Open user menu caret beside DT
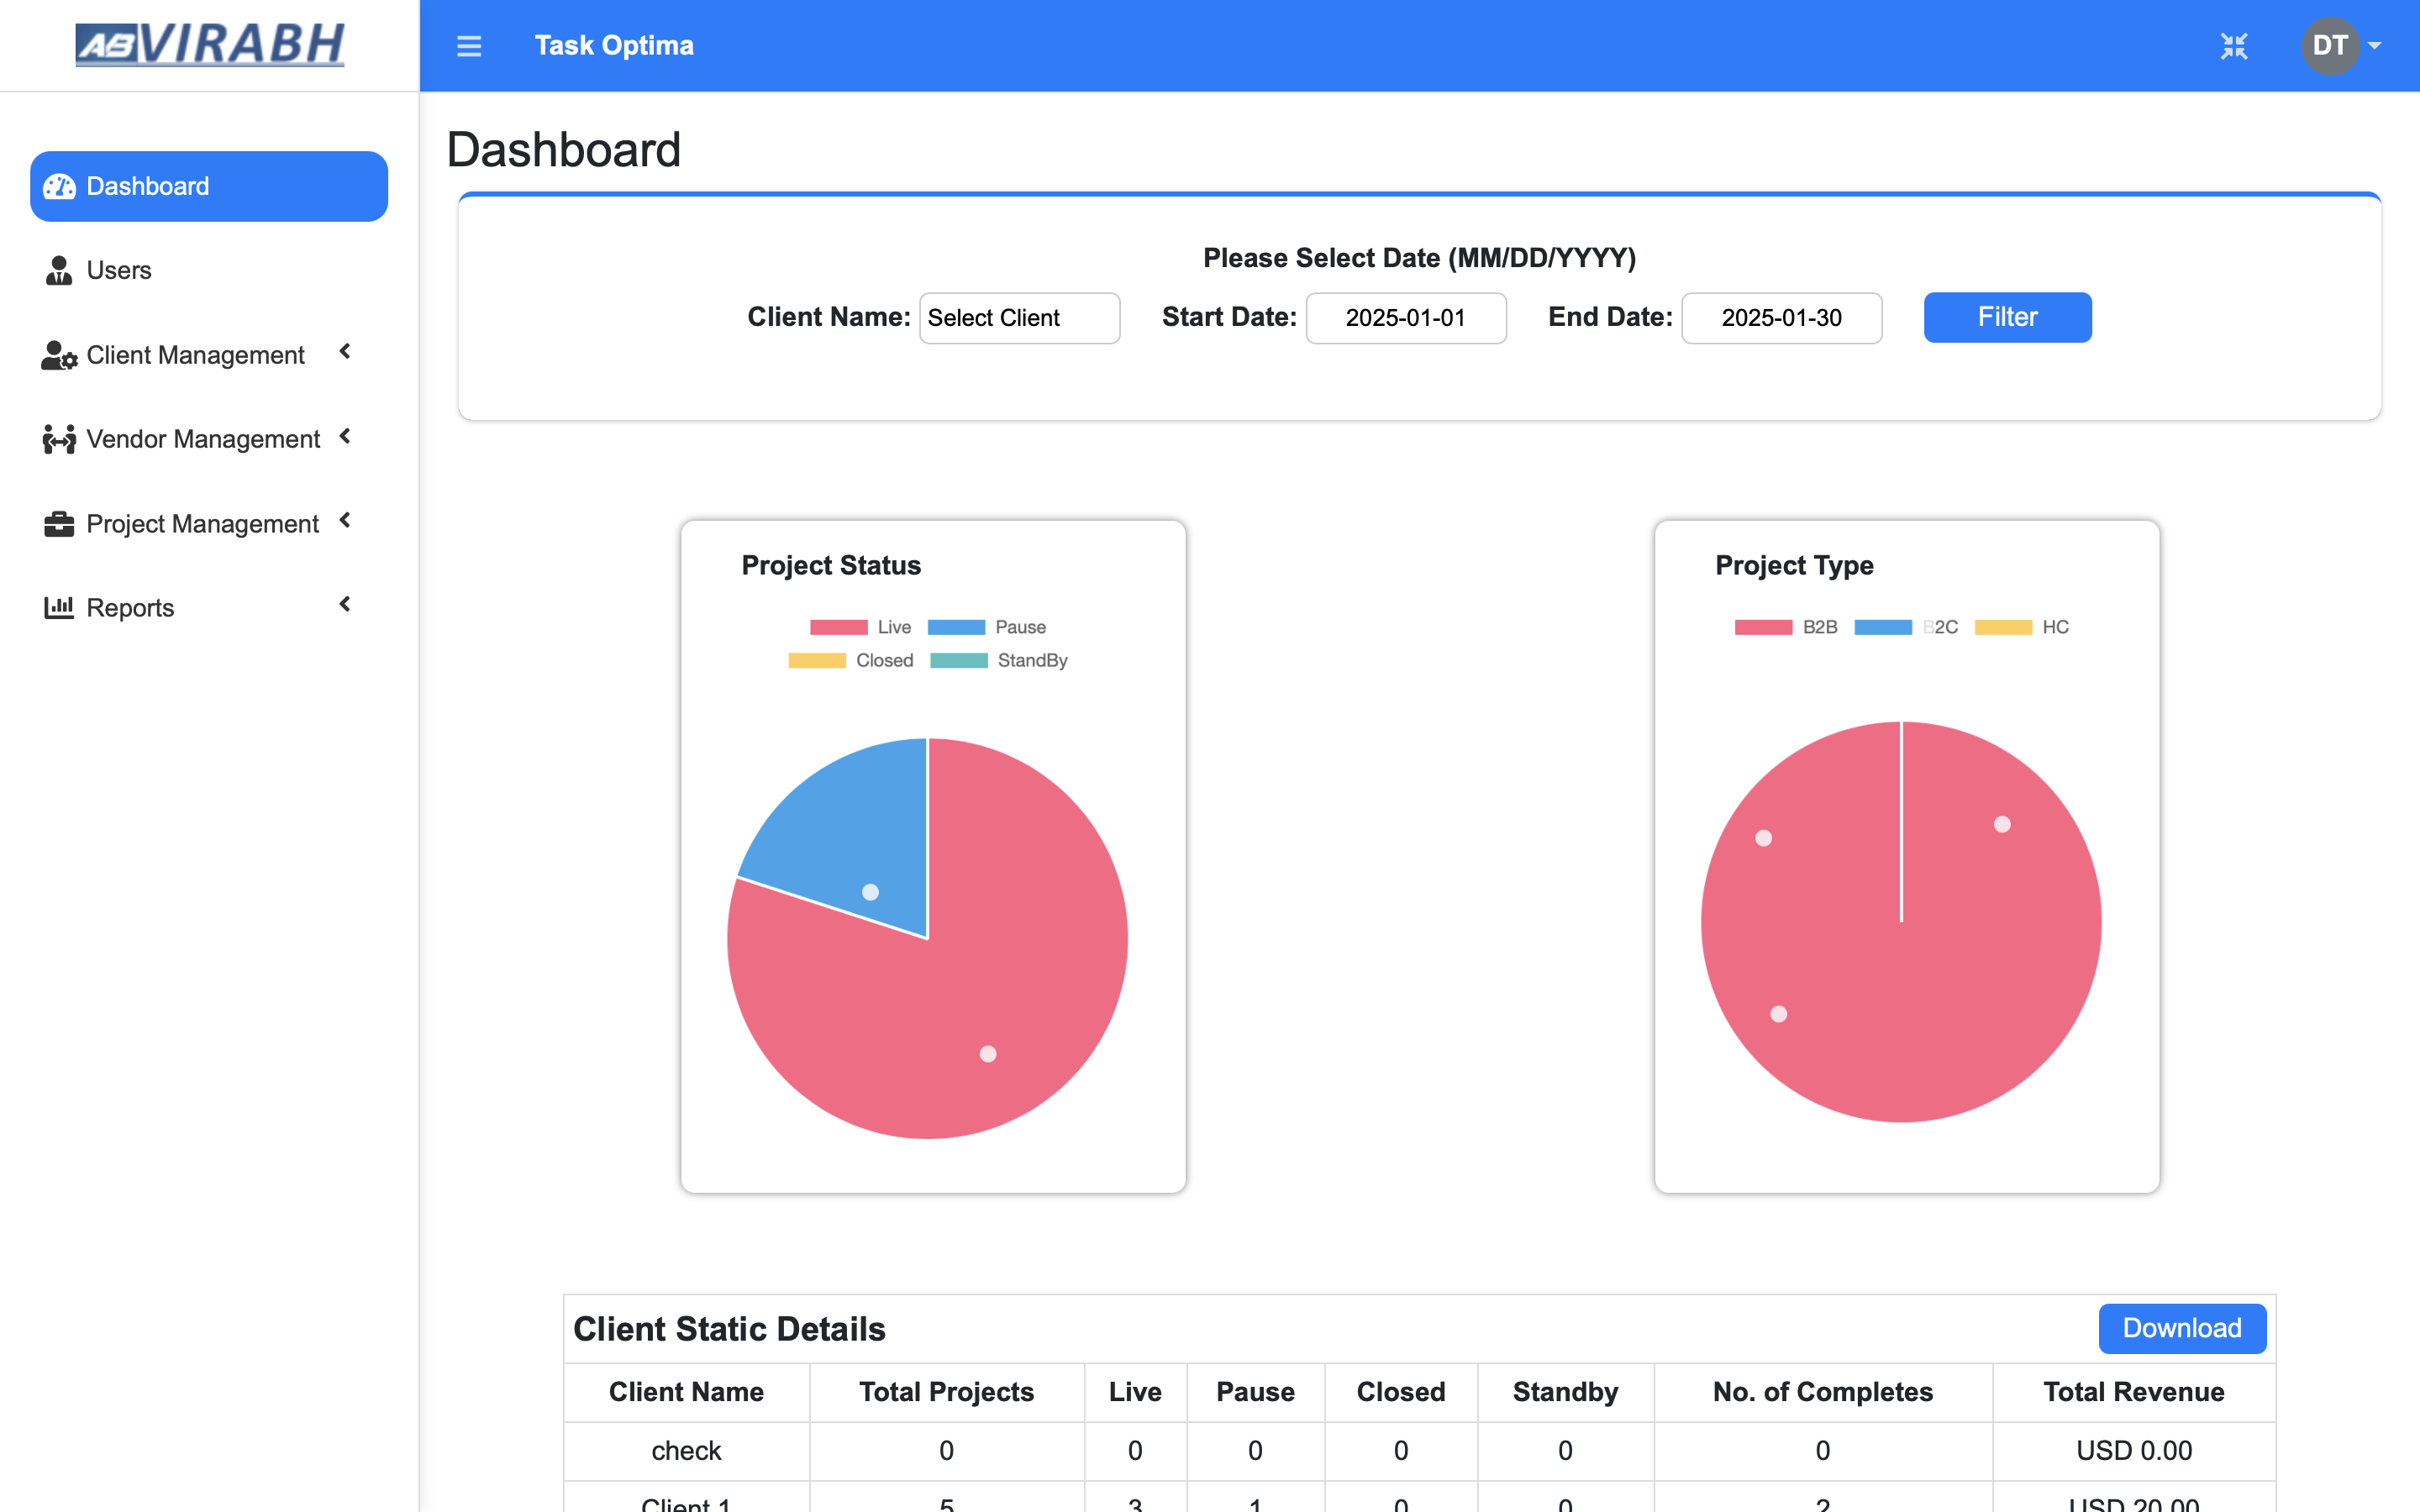Screen dimensions: 2420x1512 (2375, 46)
